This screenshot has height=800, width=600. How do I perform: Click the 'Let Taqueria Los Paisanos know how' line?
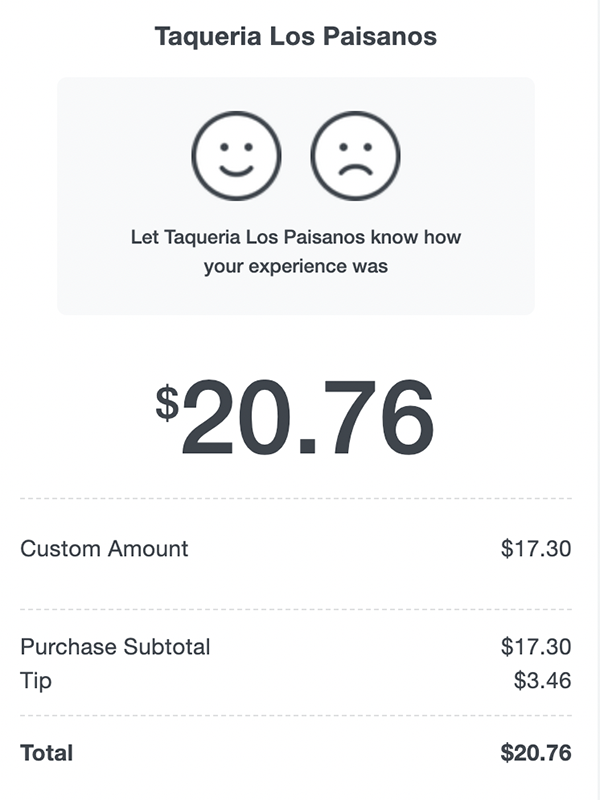coord(295,238)
